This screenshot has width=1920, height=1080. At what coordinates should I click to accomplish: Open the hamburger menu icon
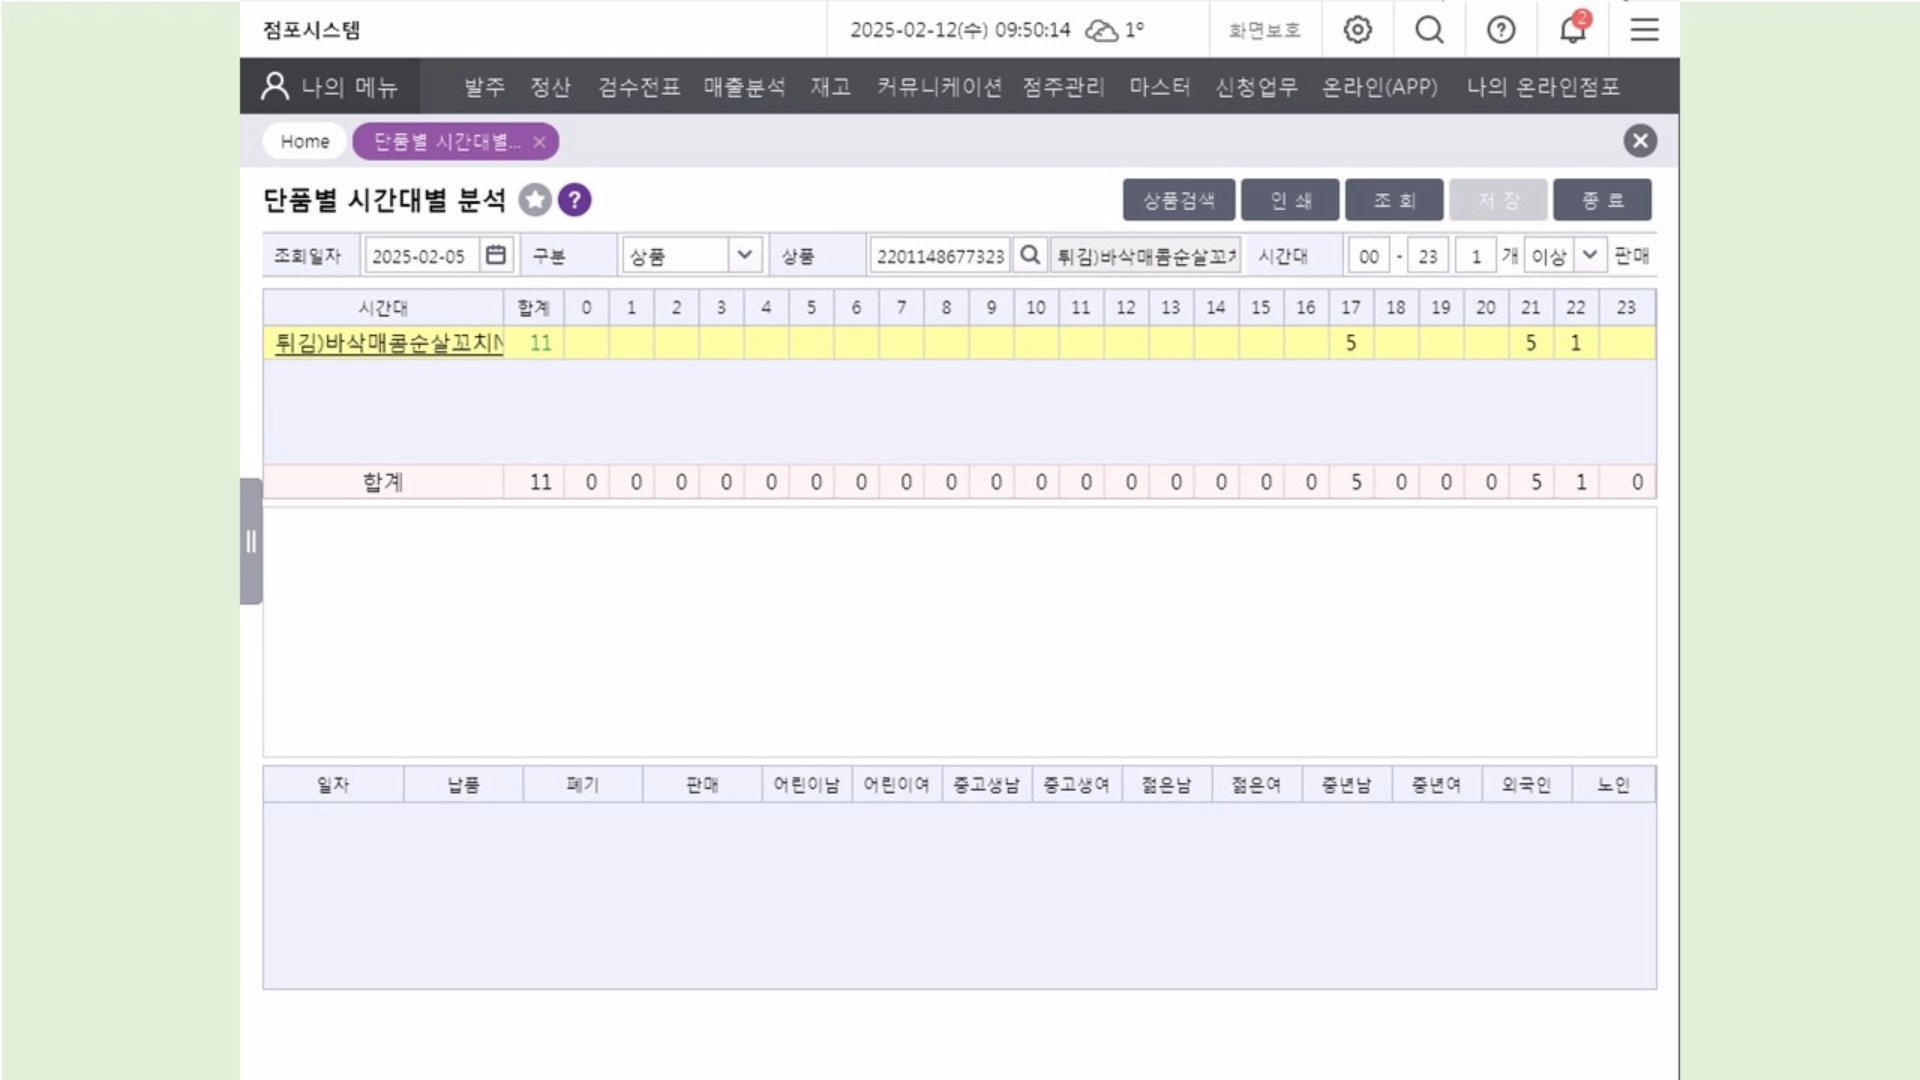point(1644,30)
